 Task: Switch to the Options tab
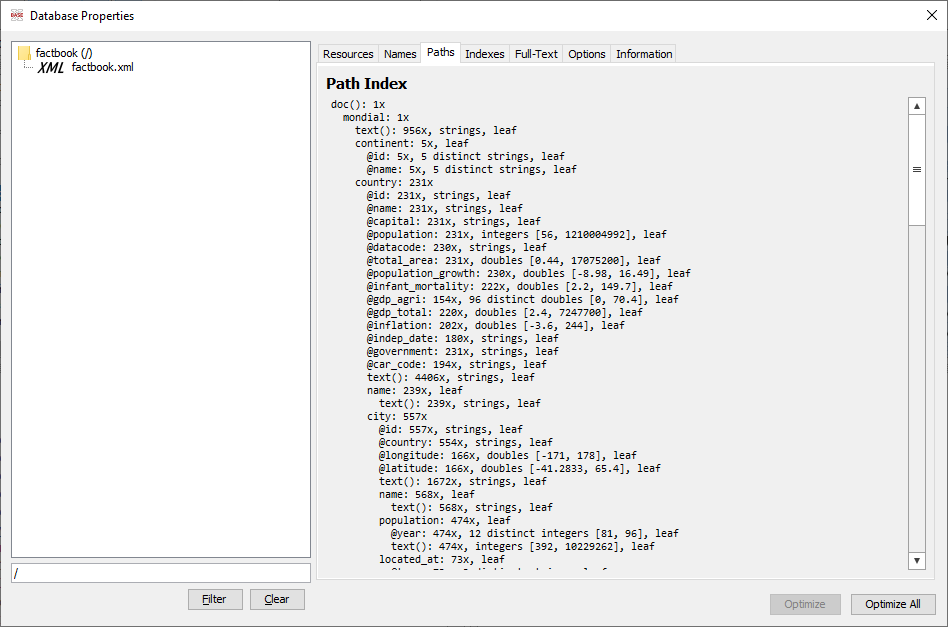pyautogui.click(x=587, y=54)
